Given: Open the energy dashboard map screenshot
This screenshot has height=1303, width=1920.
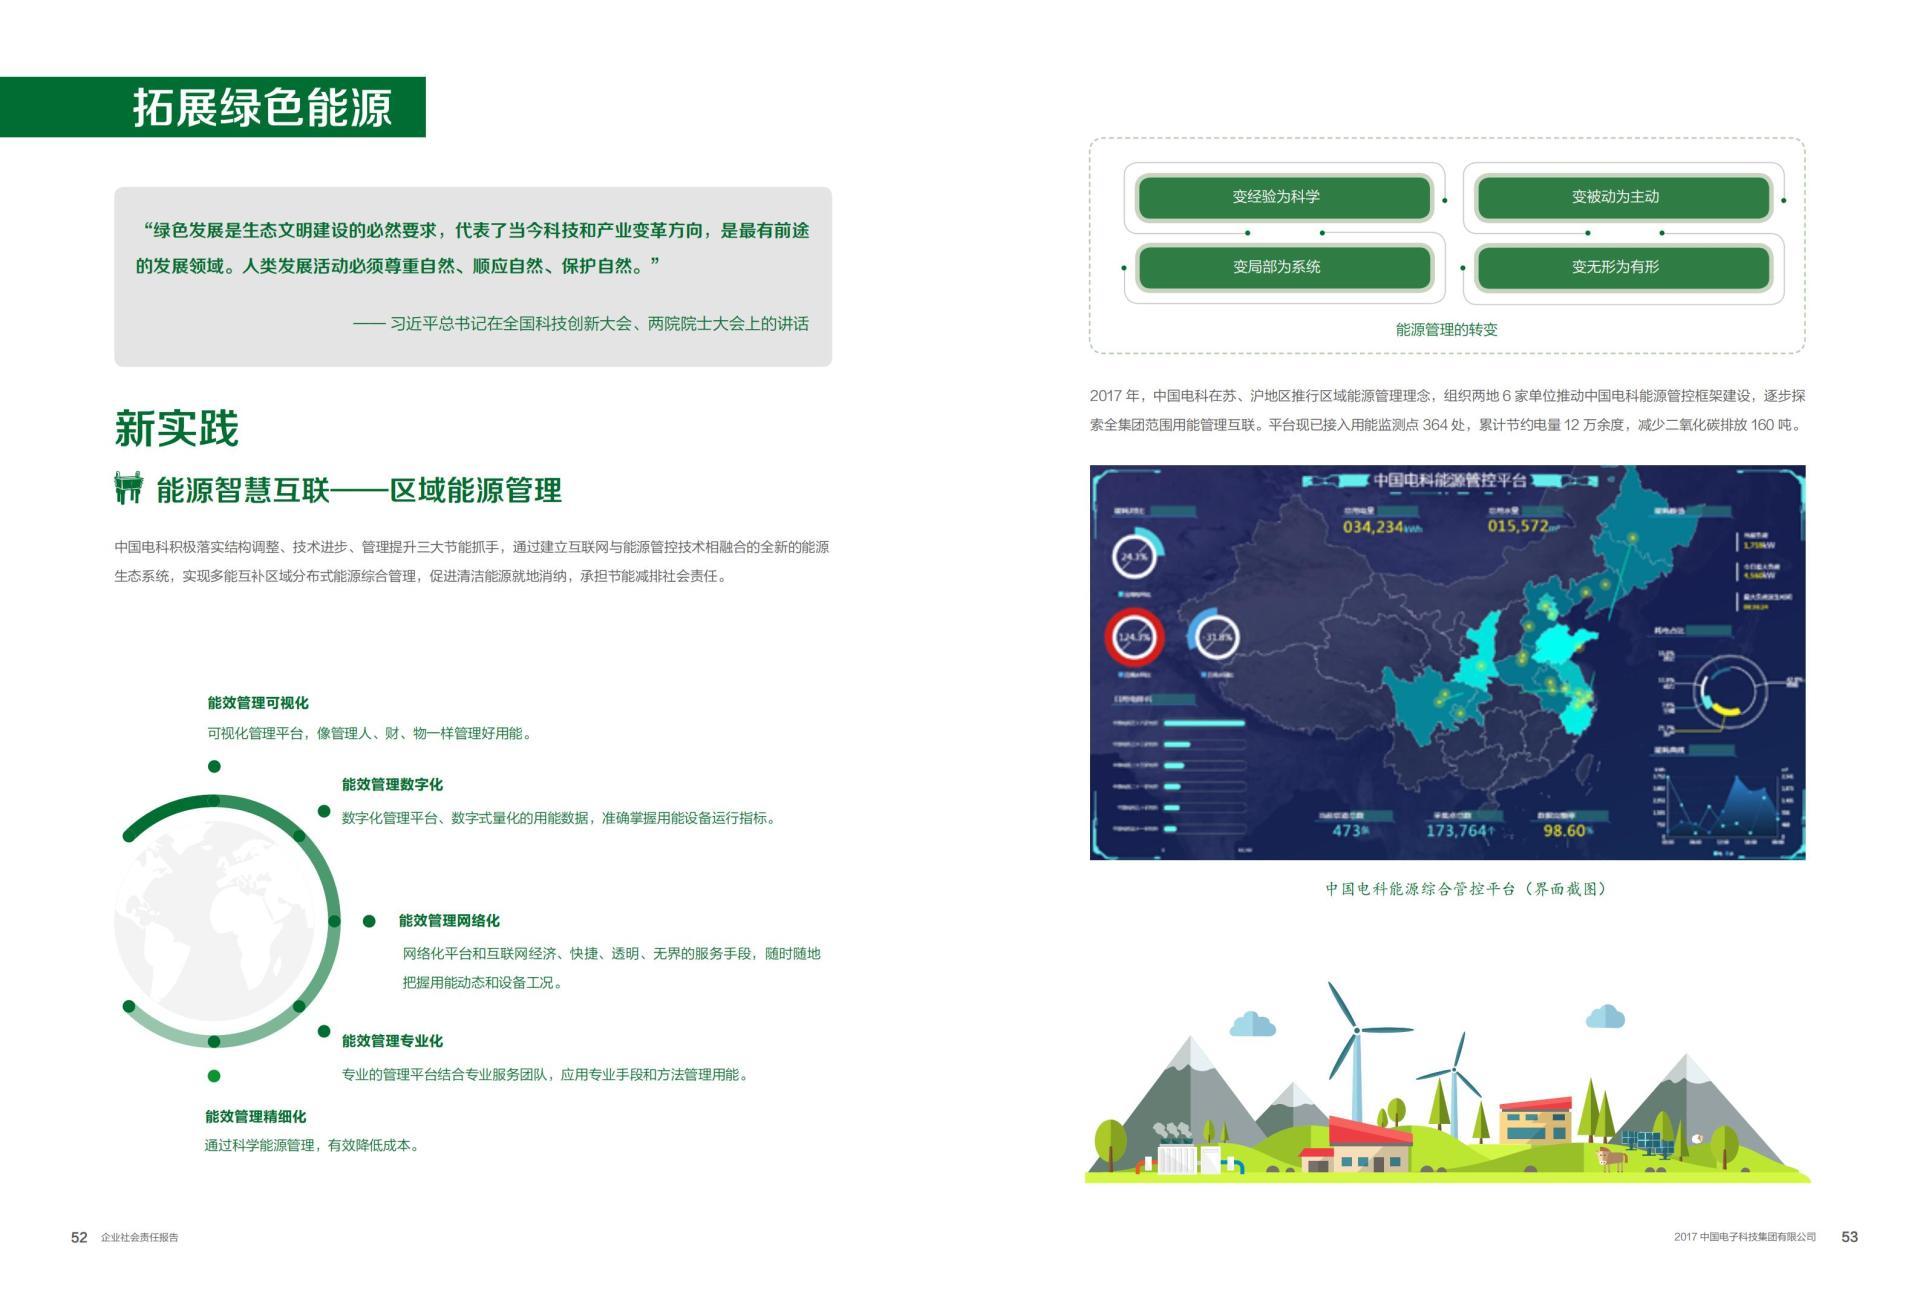Looking at the screenshot, I should click(1447, 662).
